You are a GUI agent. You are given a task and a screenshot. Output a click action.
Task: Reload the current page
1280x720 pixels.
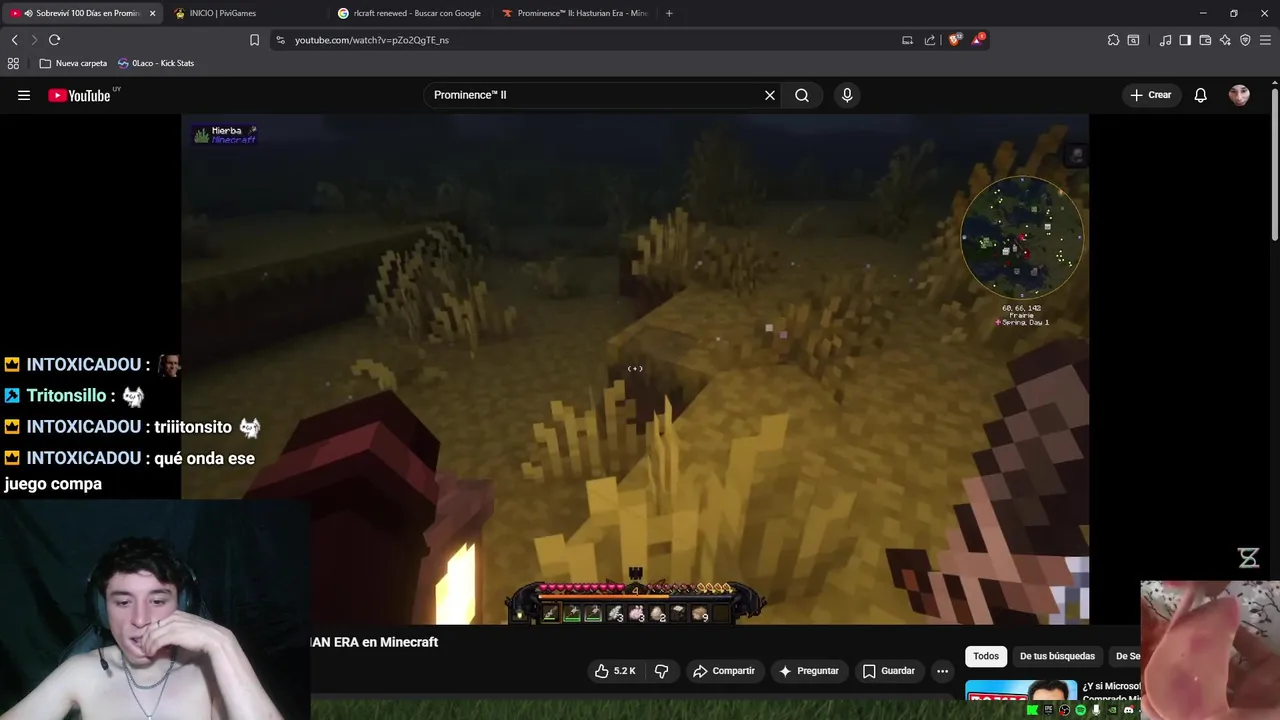tap(54, 40)
